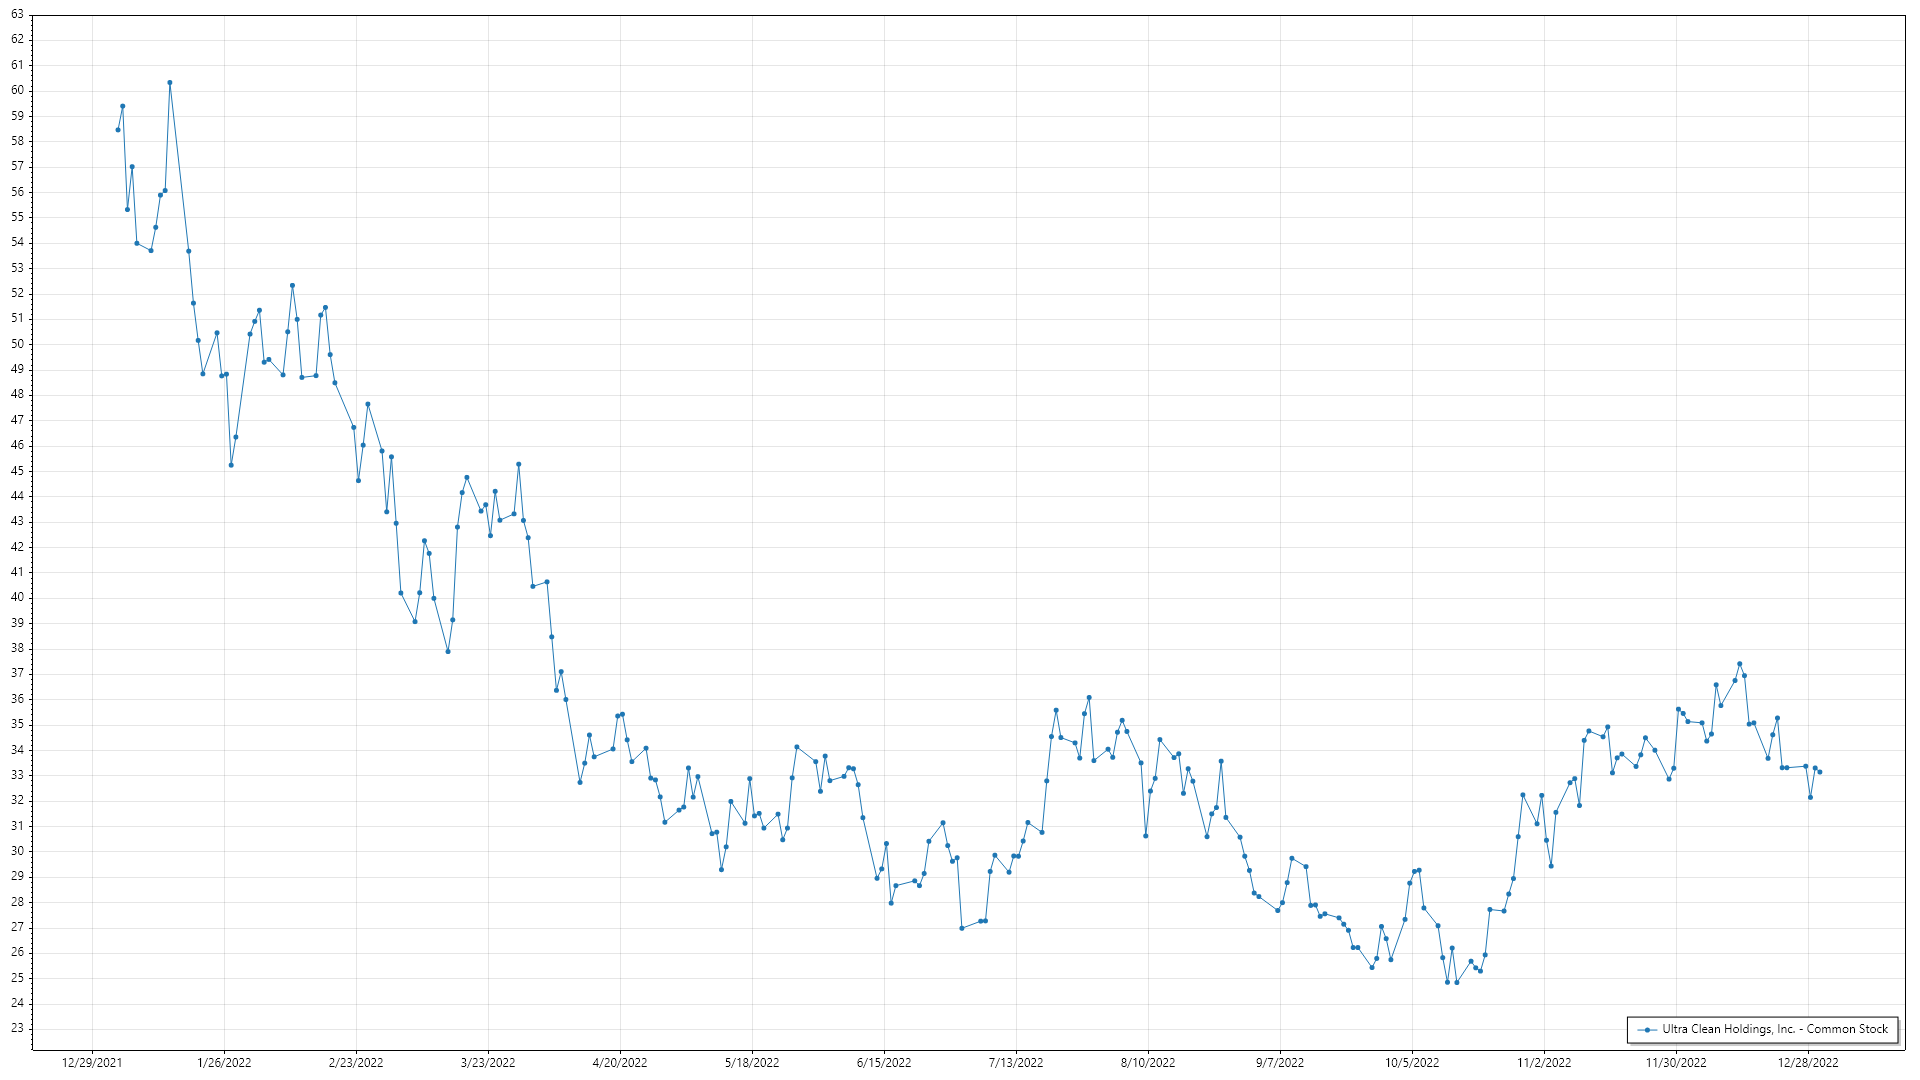1920x1080 pixels.
Task: Click the 12/29/2021 x-axis date label
Action: pyautogui.click(x=92, y=1063)
